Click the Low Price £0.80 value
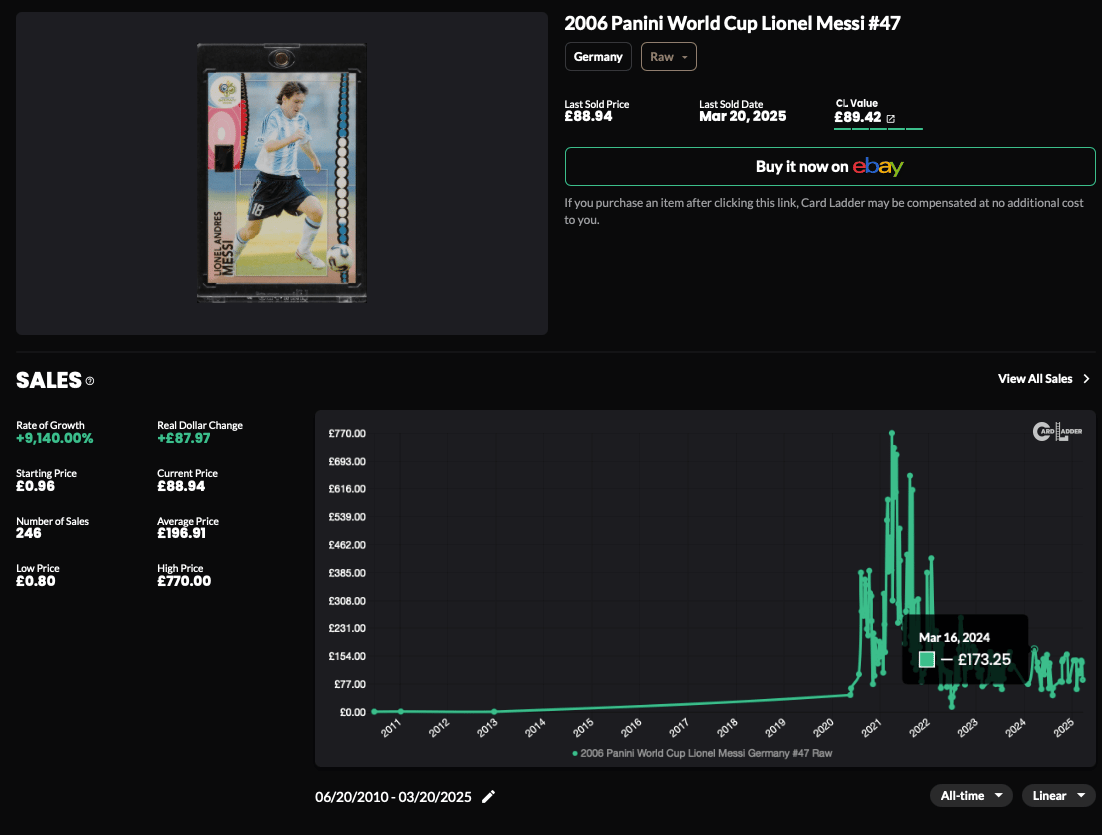 coord(35,581)
